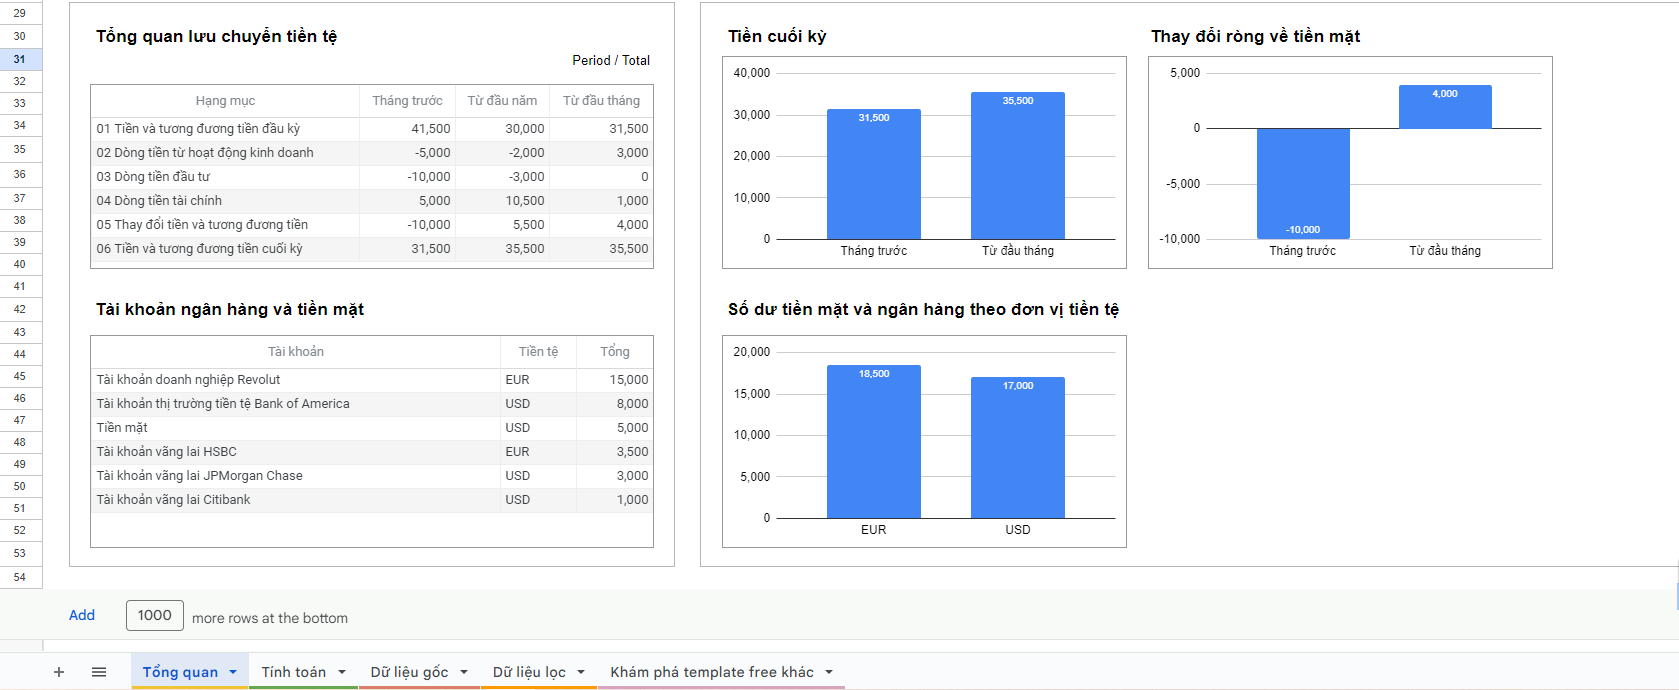Open the all sheets list icon
This screenshot has width=1679, height=690.
tap(99, 672)
